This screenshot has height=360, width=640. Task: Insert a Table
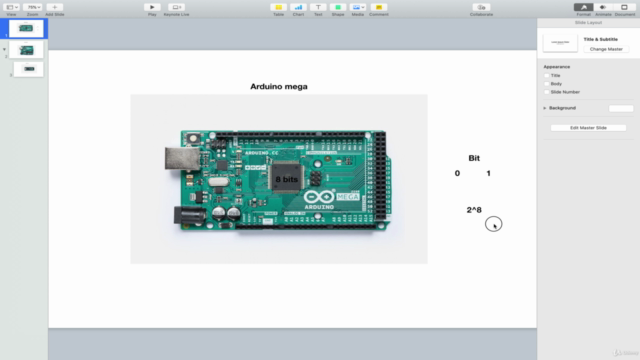pyautogui.click(x=278, y=7)
